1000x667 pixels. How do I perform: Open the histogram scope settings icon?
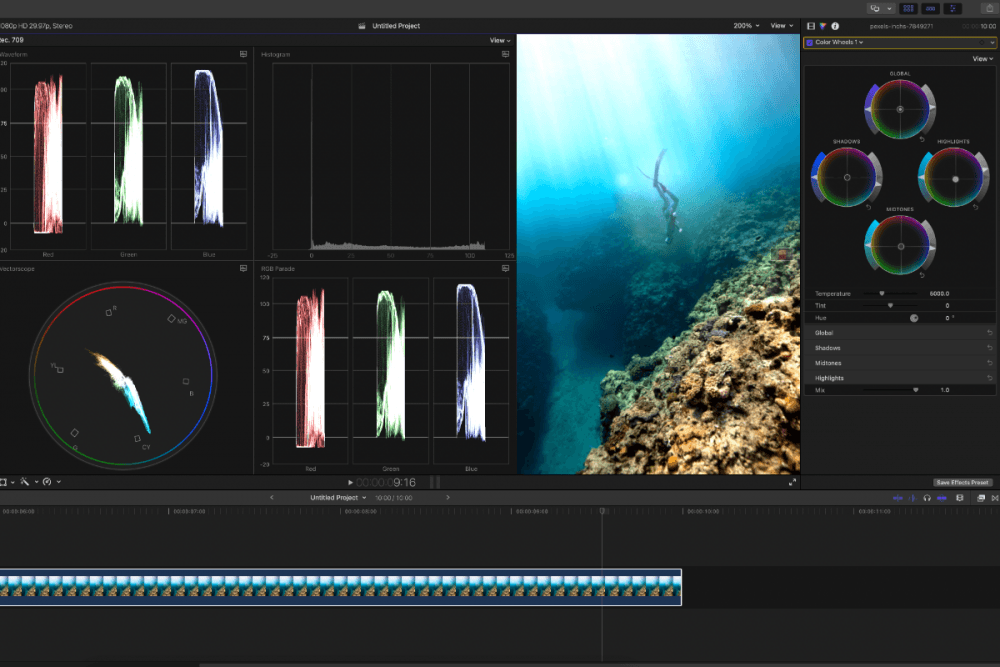505,54
